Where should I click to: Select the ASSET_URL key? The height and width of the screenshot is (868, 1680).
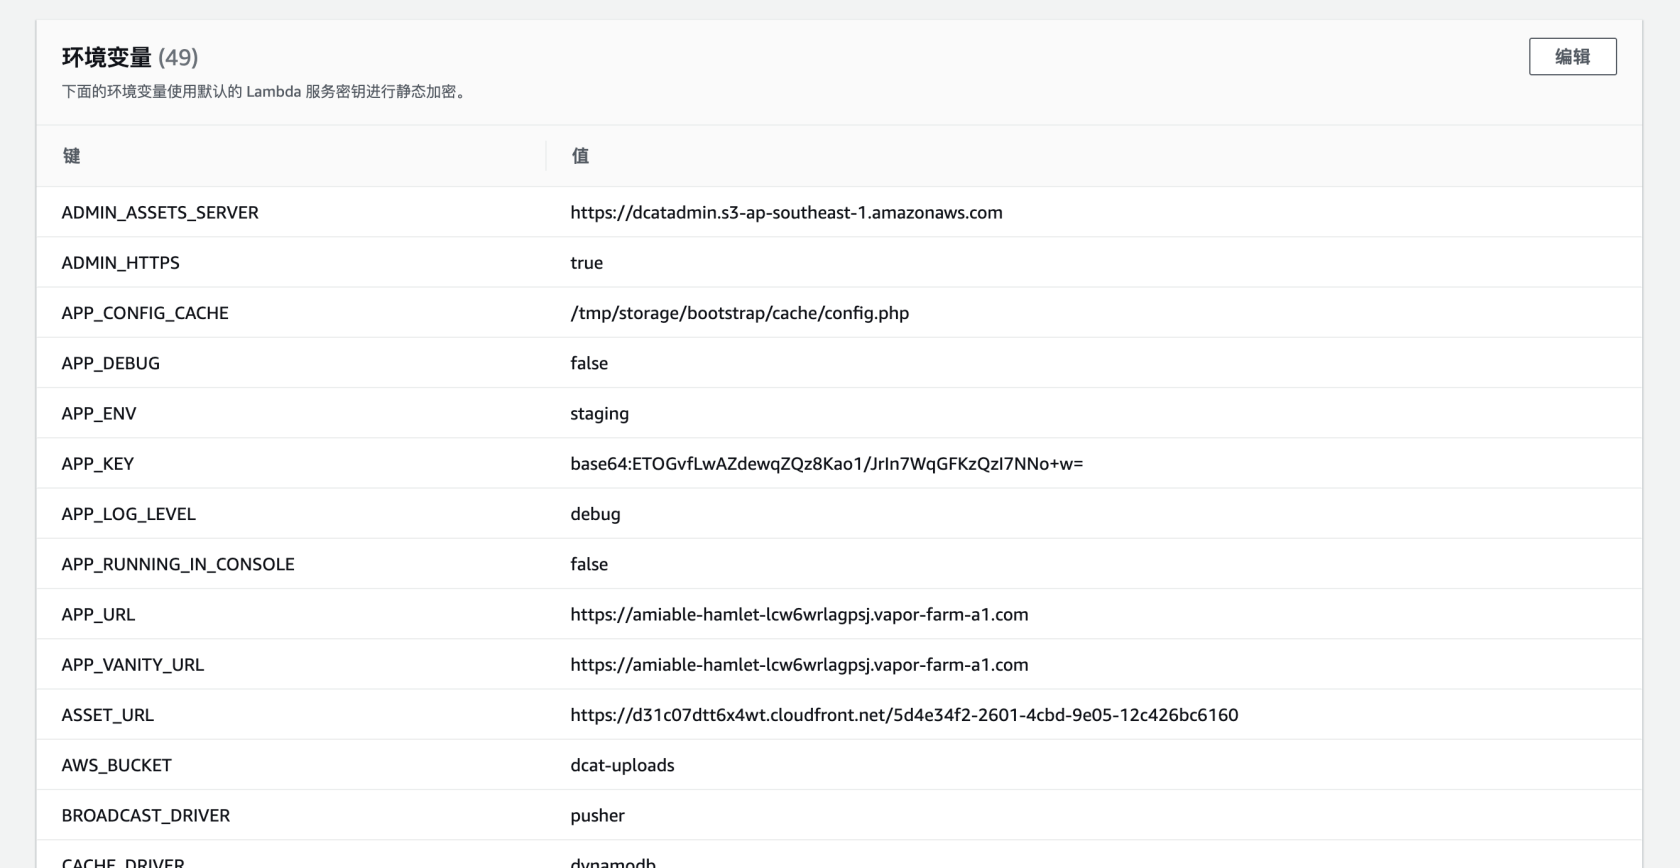coord(107,715)
